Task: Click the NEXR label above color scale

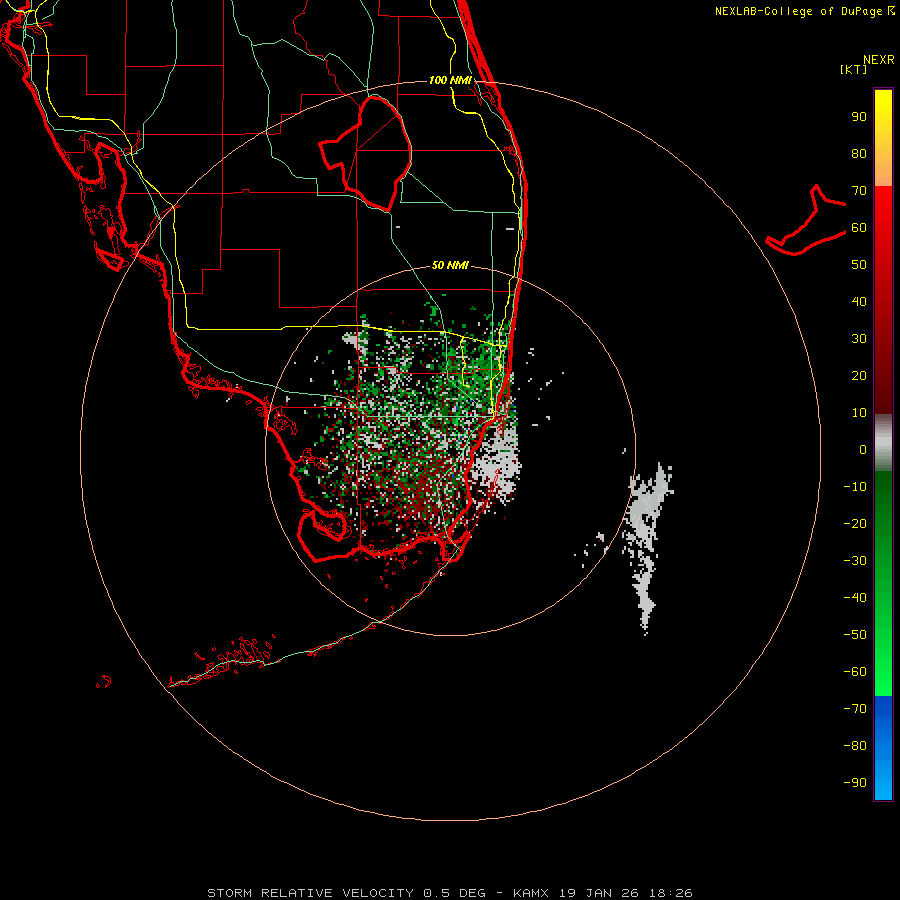Action: (879, 60)
